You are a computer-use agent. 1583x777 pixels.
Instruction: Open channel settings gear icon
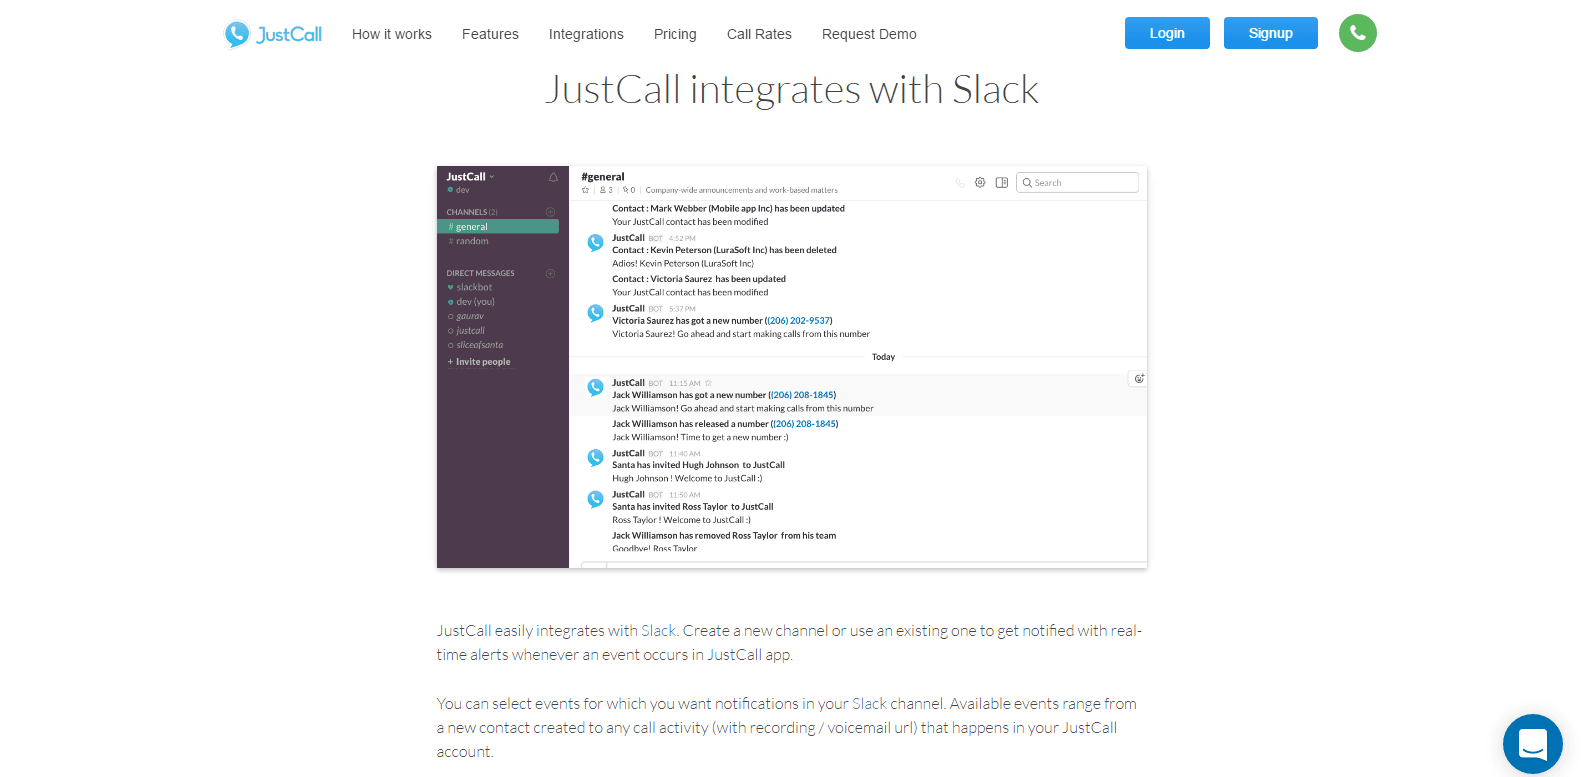point(980,183)
